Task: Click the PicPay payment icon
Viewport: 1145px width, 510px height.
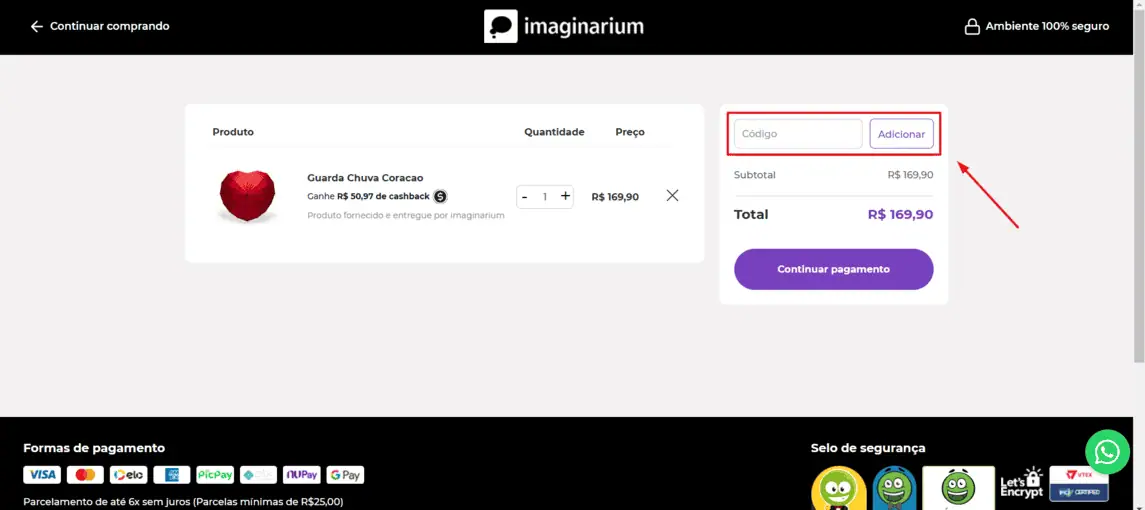Action: (215, 475)
